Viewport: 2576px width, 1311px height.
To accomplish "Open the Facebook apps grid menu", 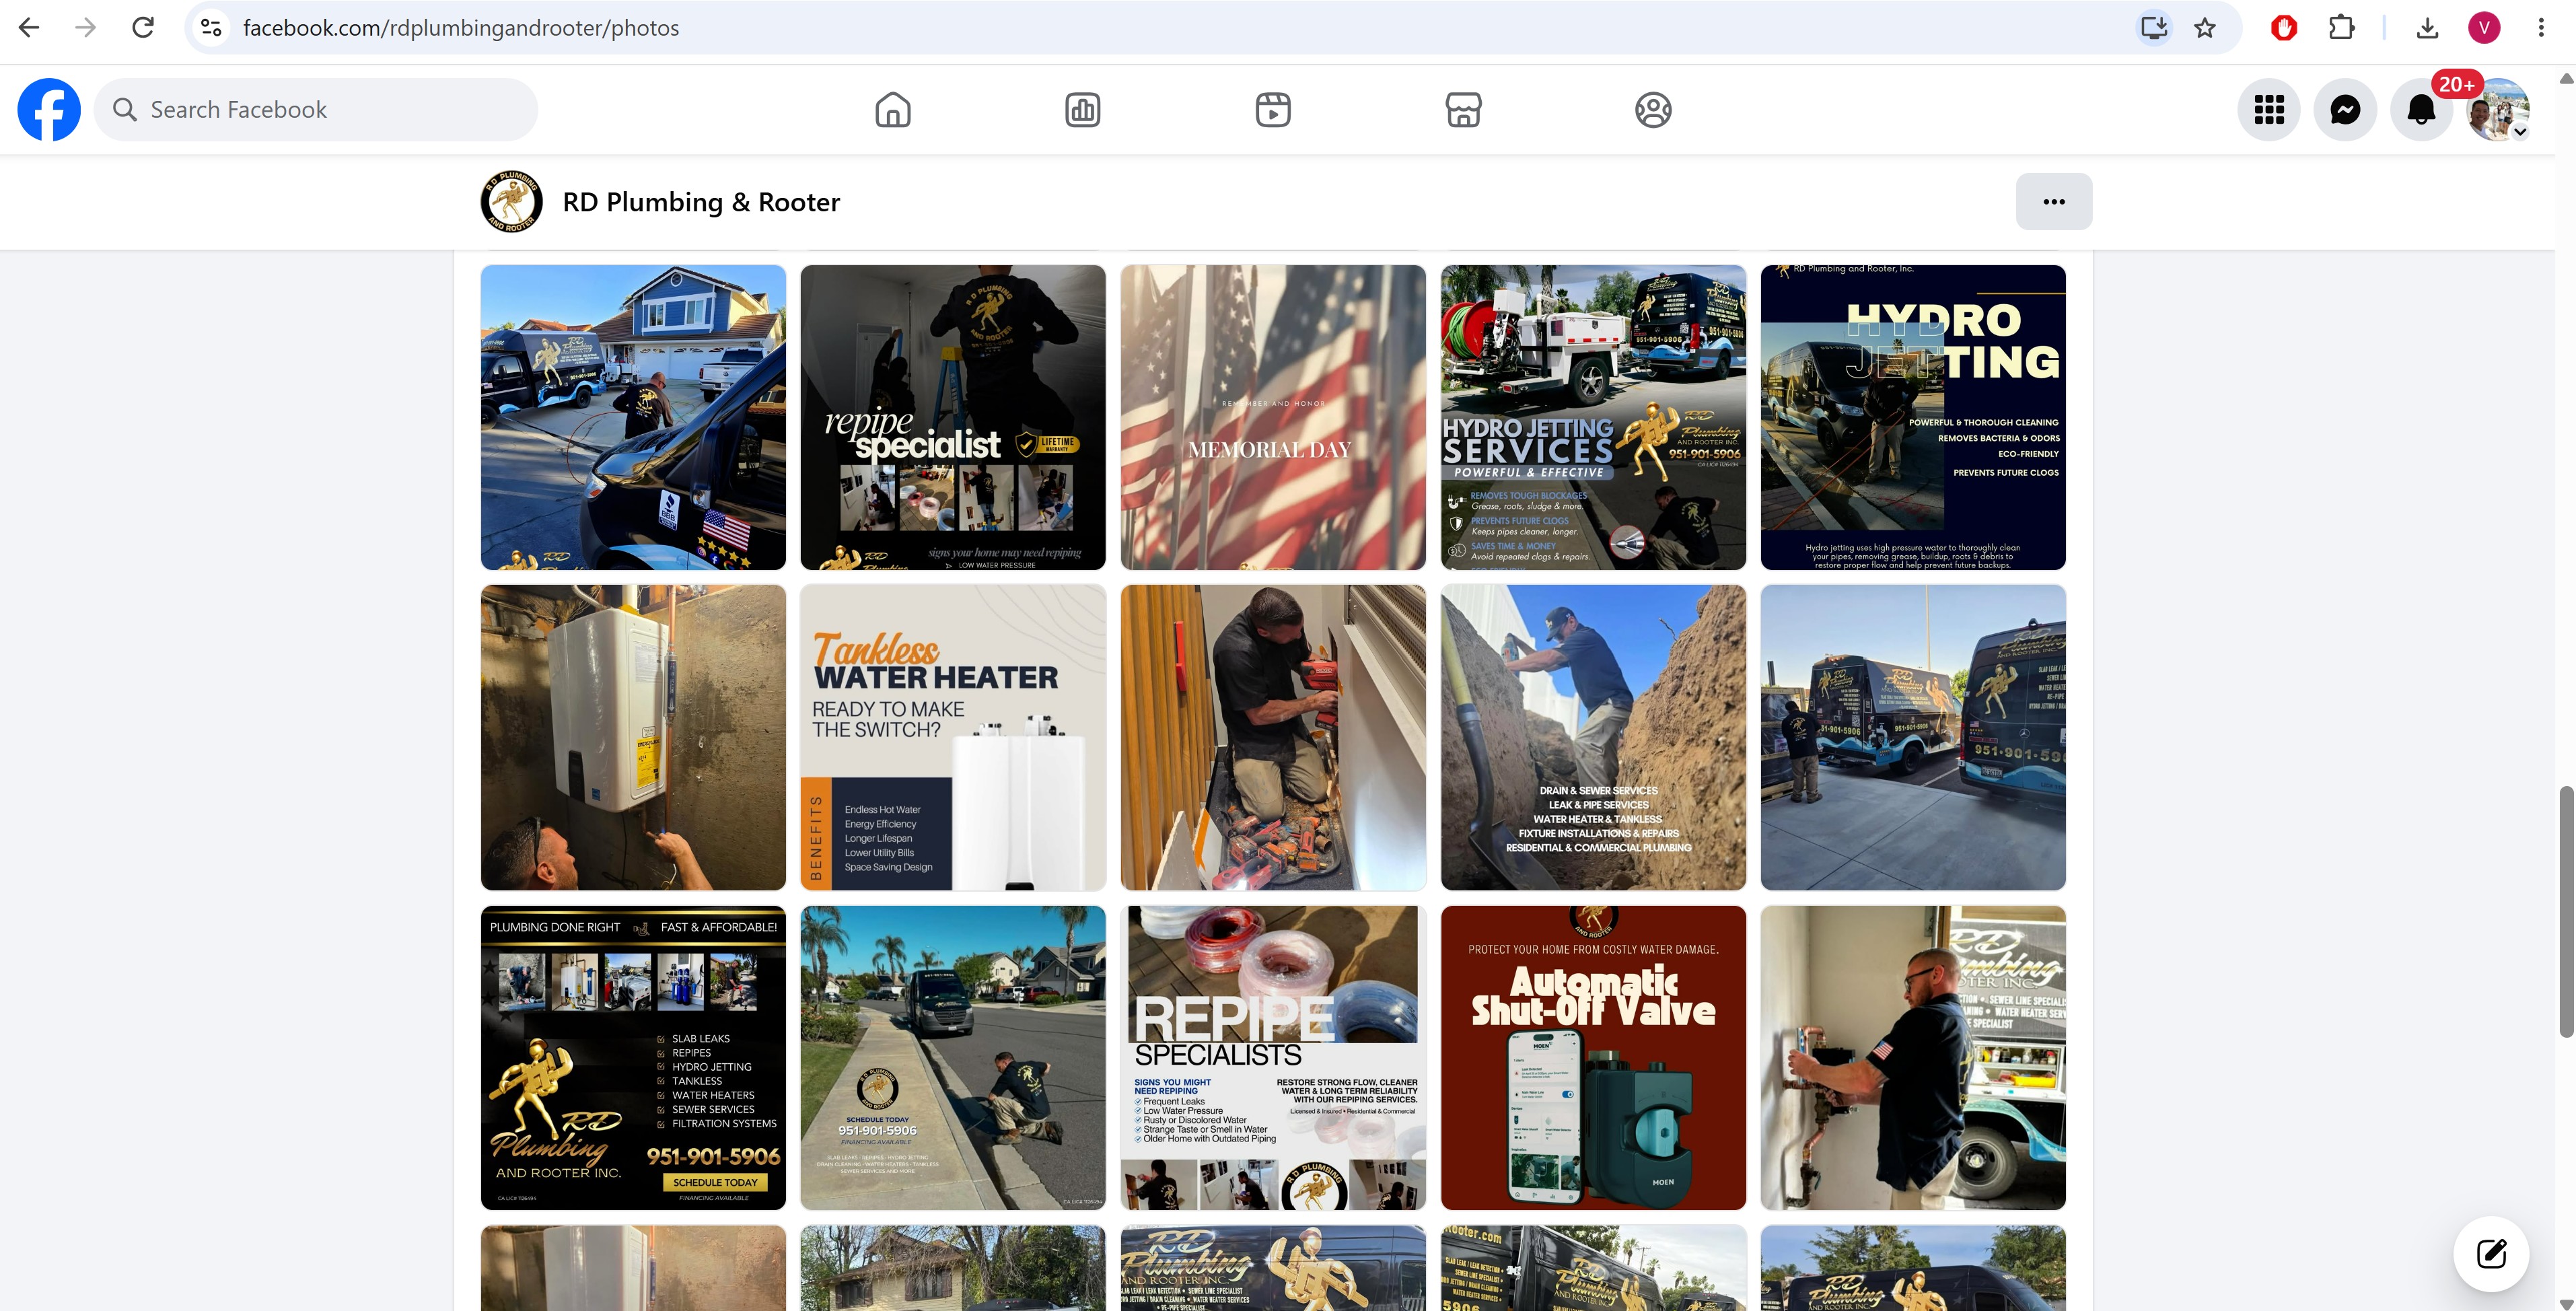I will pos(2269,110).
